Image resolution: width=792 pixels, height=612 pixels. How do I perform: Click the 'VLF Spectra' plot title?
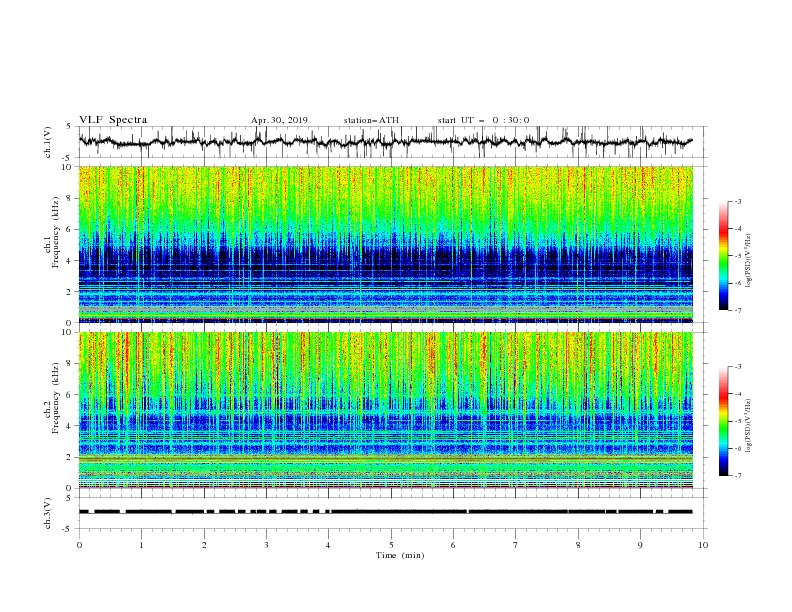[x=113, y=120]
